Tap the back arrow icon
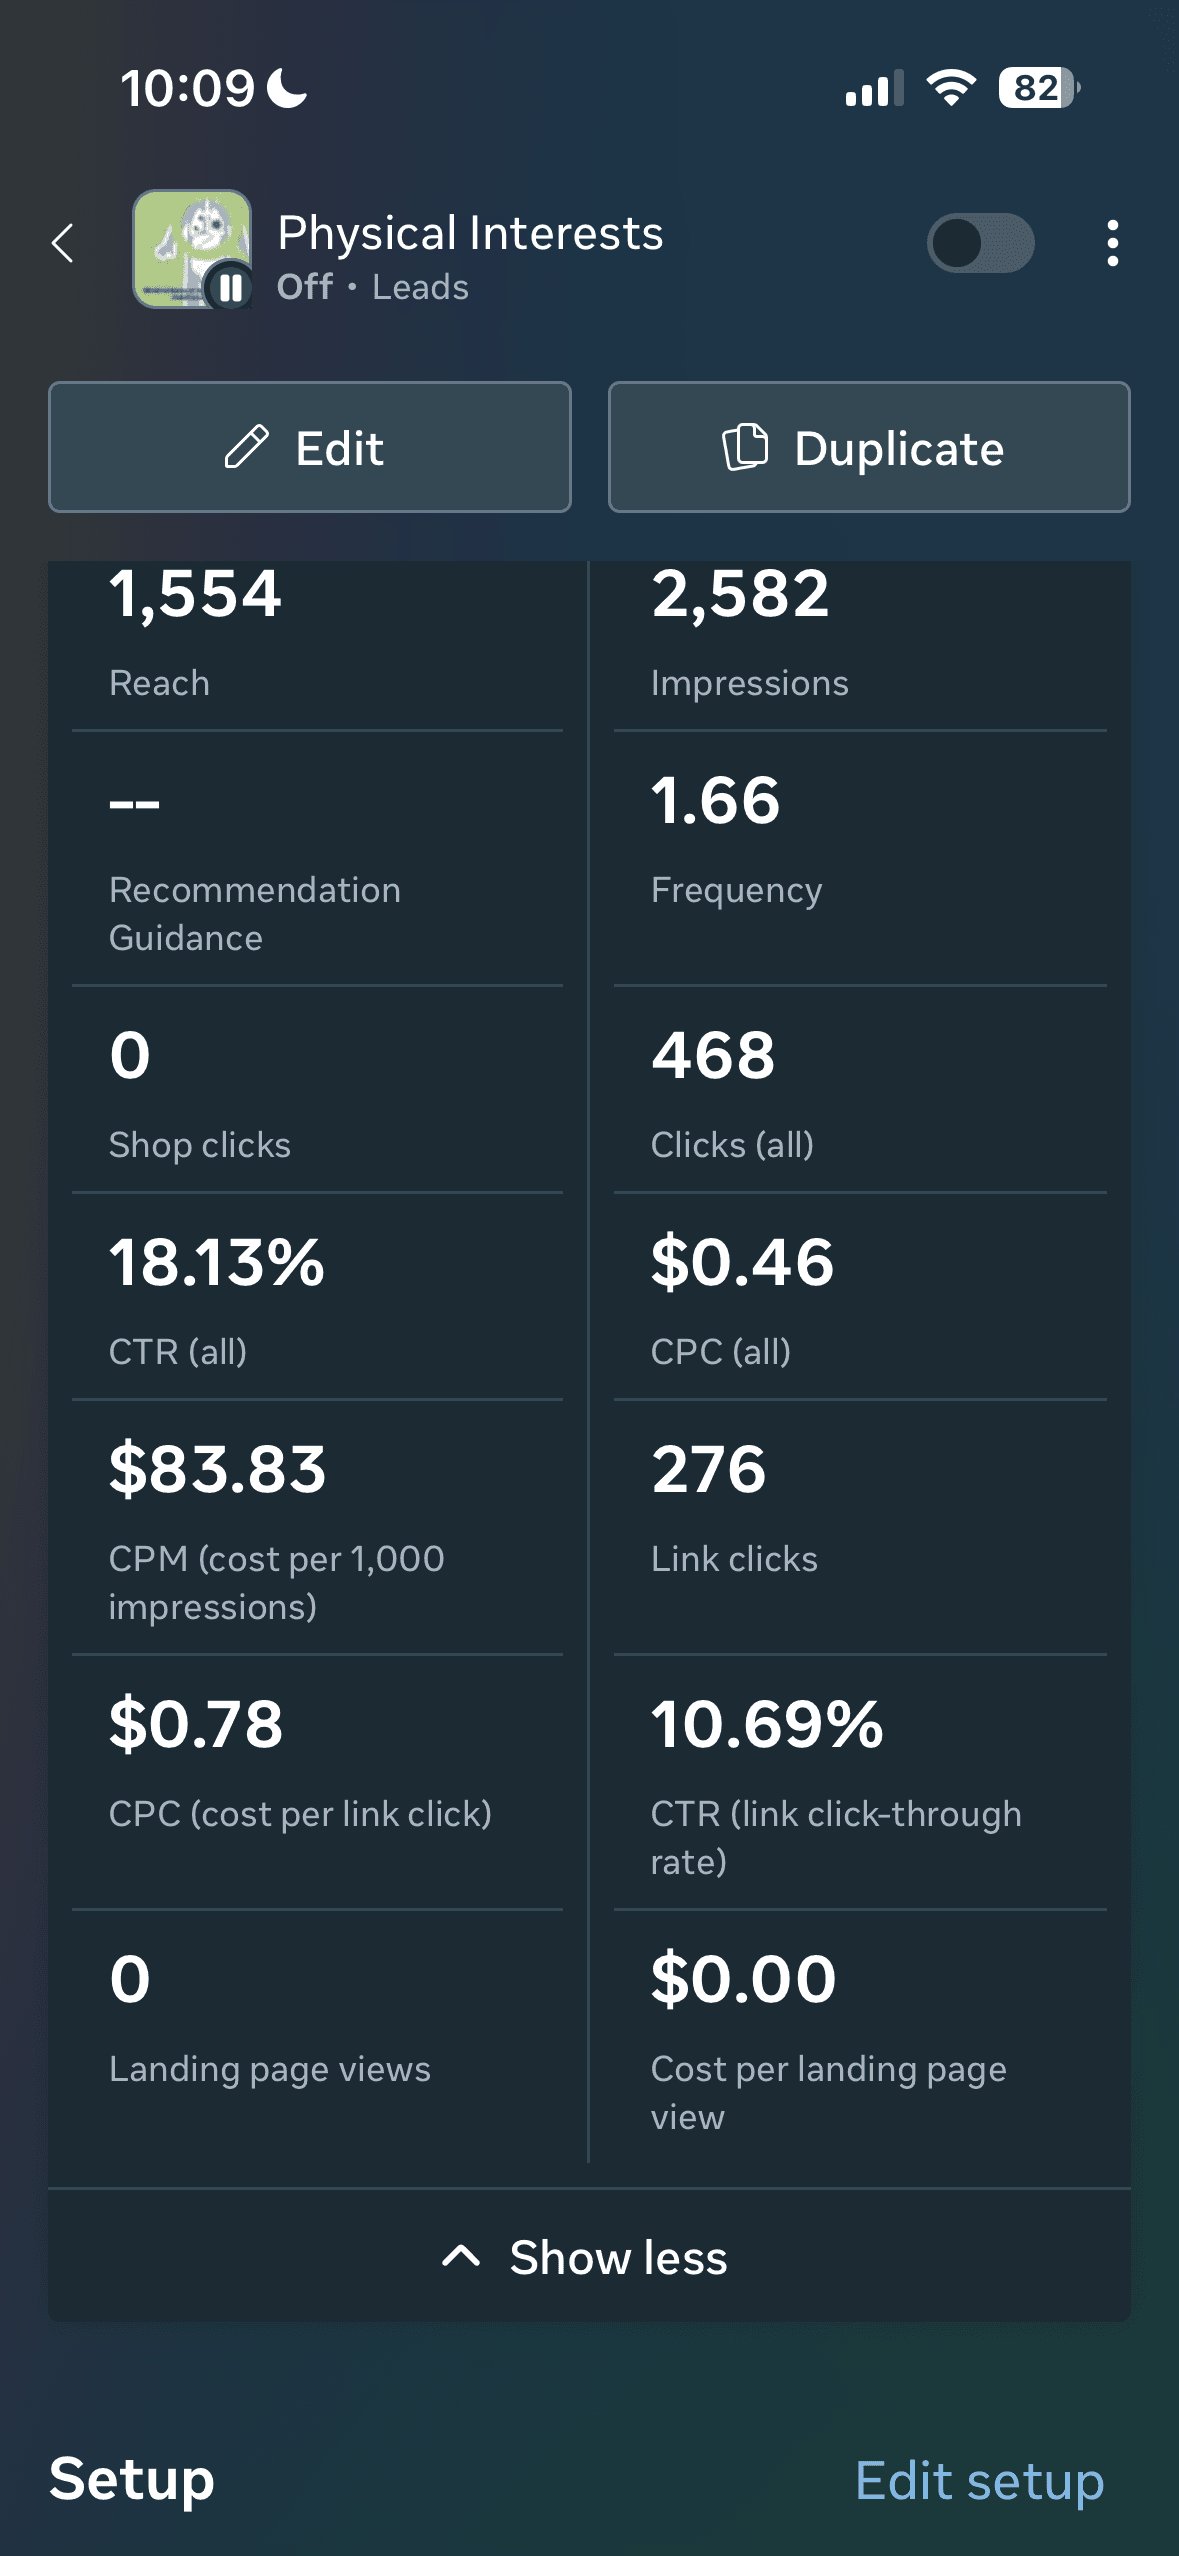The width and height of the screenshot is (1179, 2556). click(x=63, y=243)
